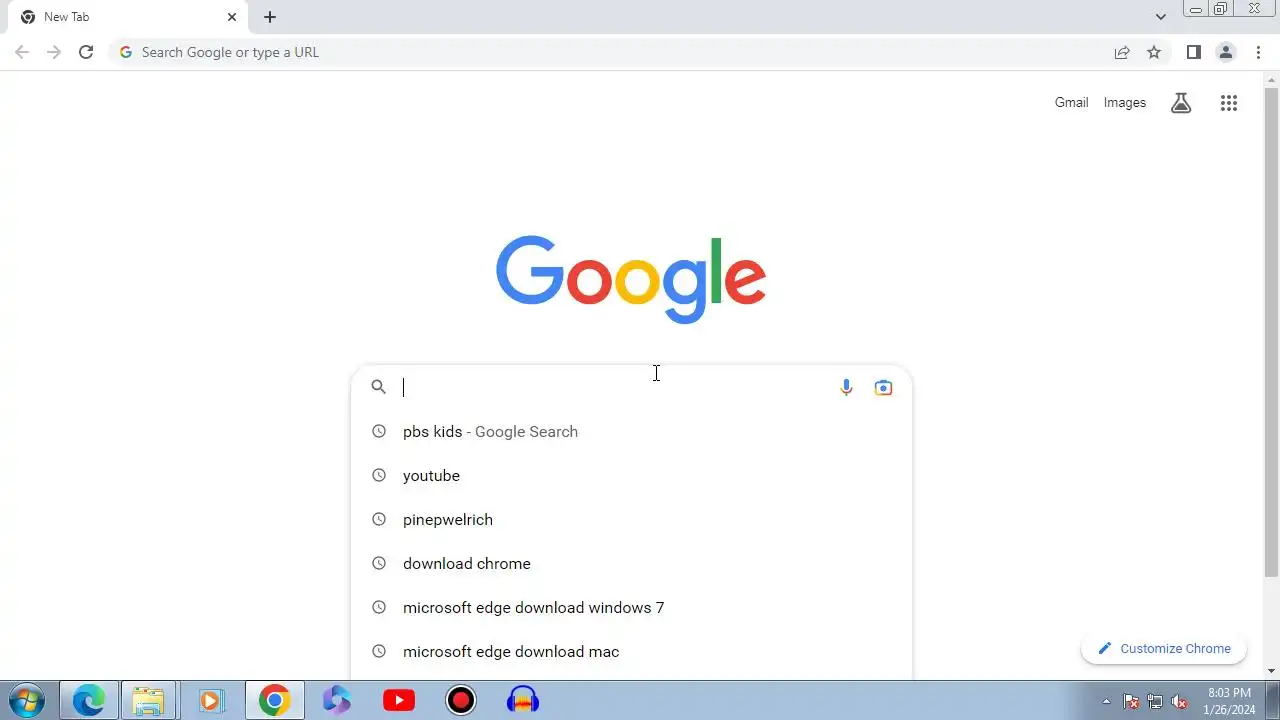Open Search Labs flask icon

(1181, 103)
